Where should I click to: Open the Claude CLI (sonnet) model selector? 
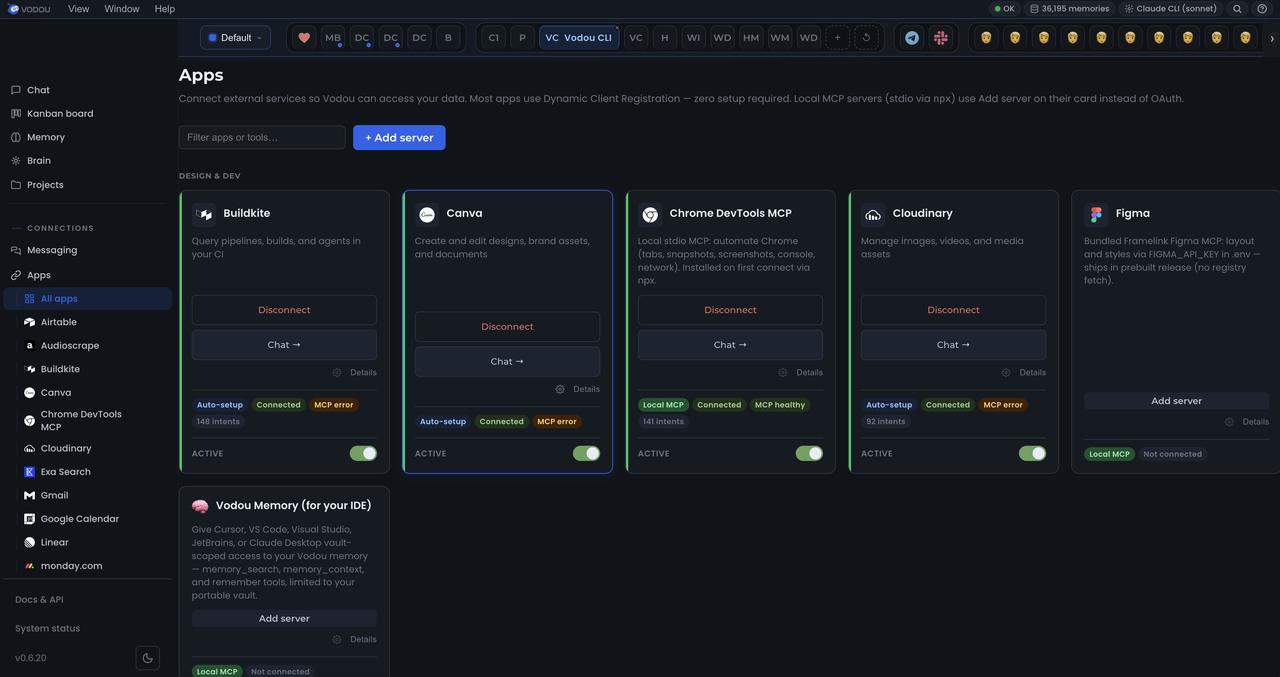tap(1170, 9)
